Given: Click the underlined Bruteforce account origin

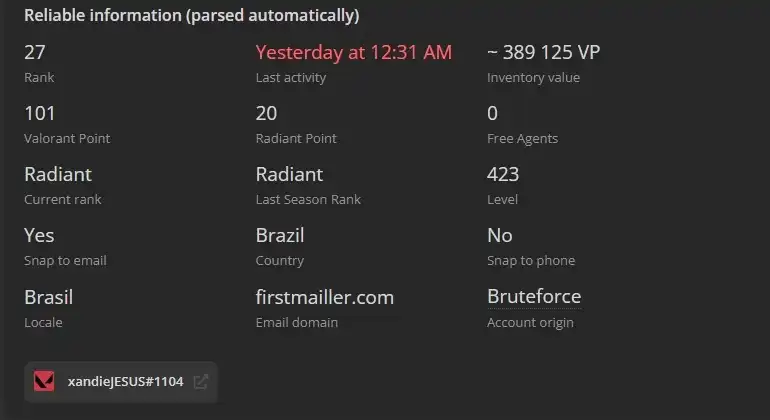Looking at the screenshot, I should coord(534,297).
